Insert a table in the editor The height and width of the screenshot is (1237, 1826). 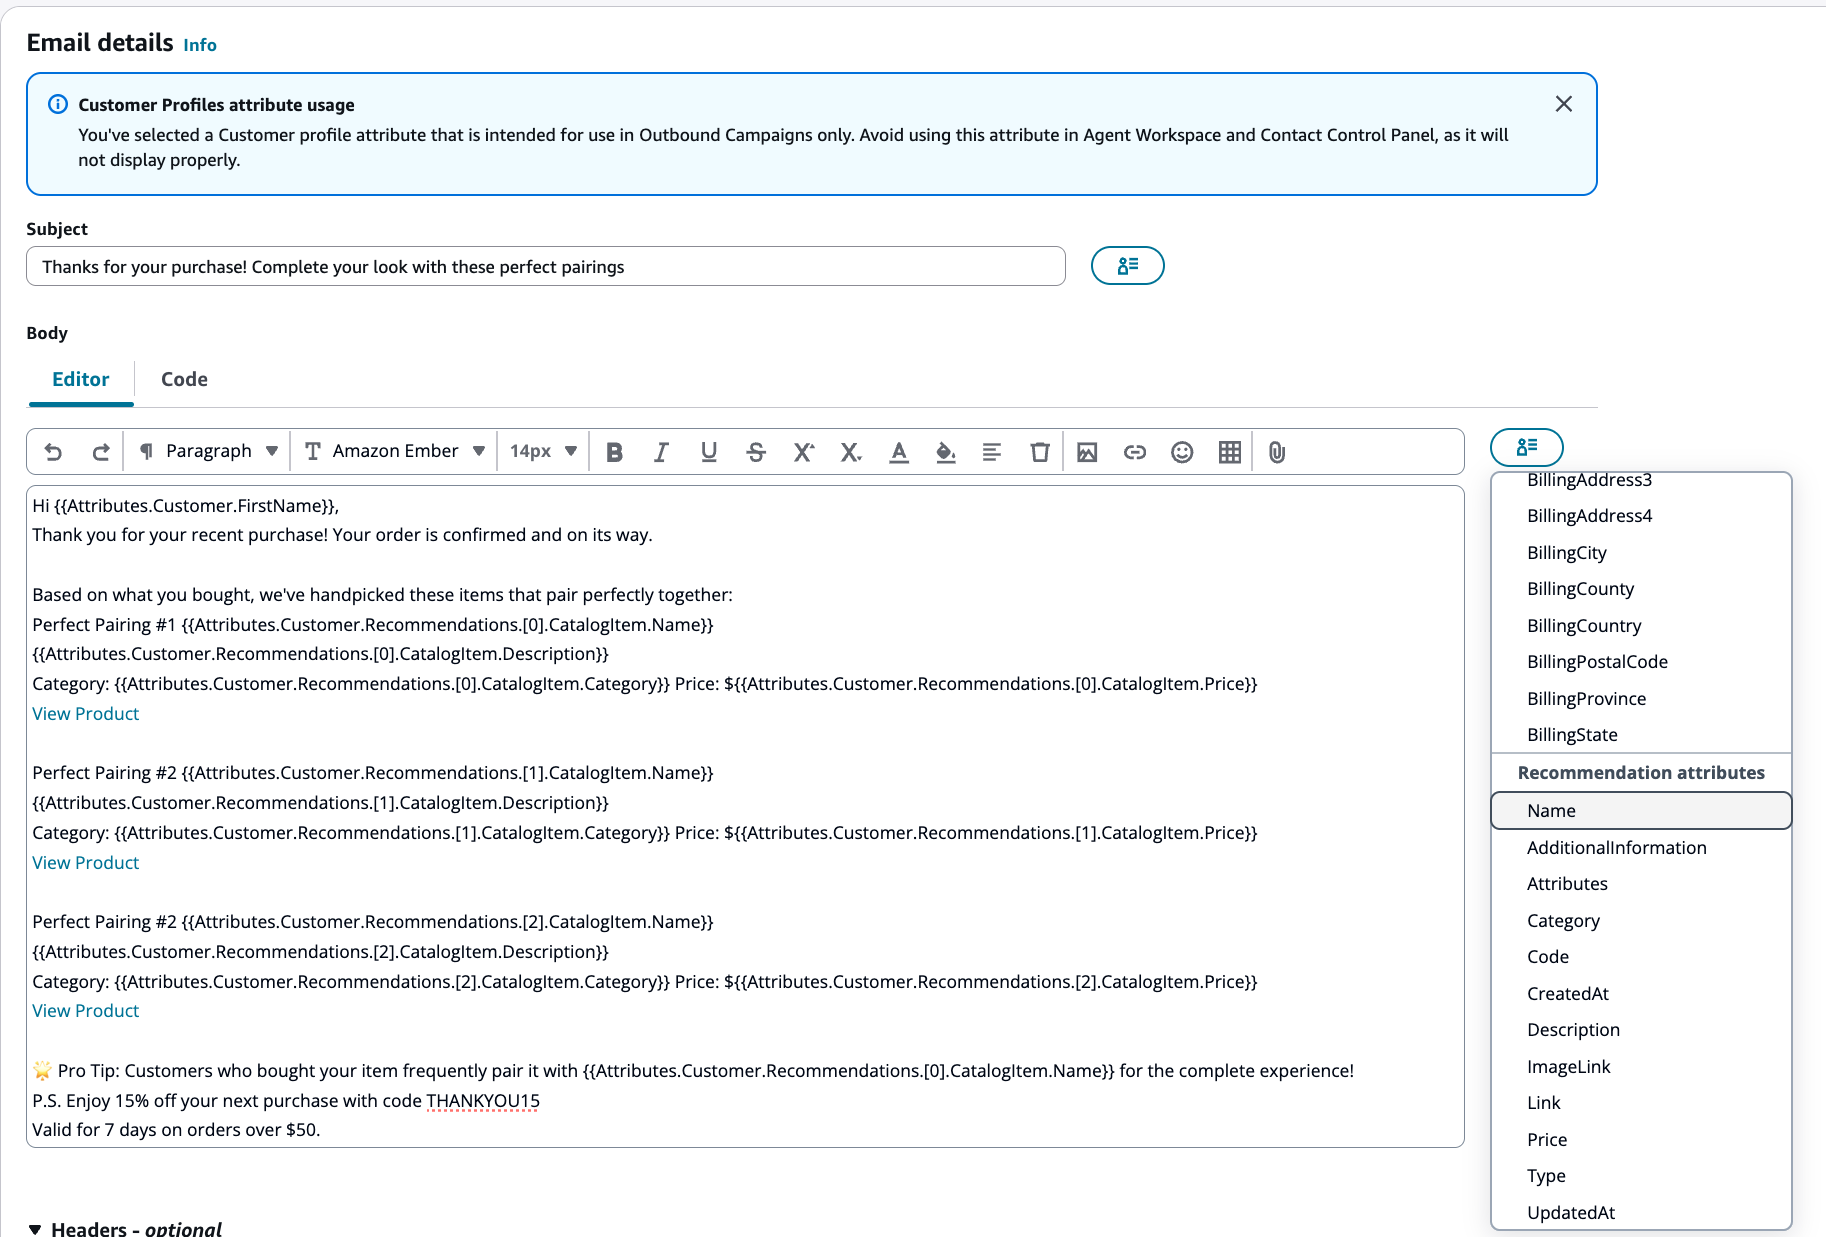pos(1228,452)
